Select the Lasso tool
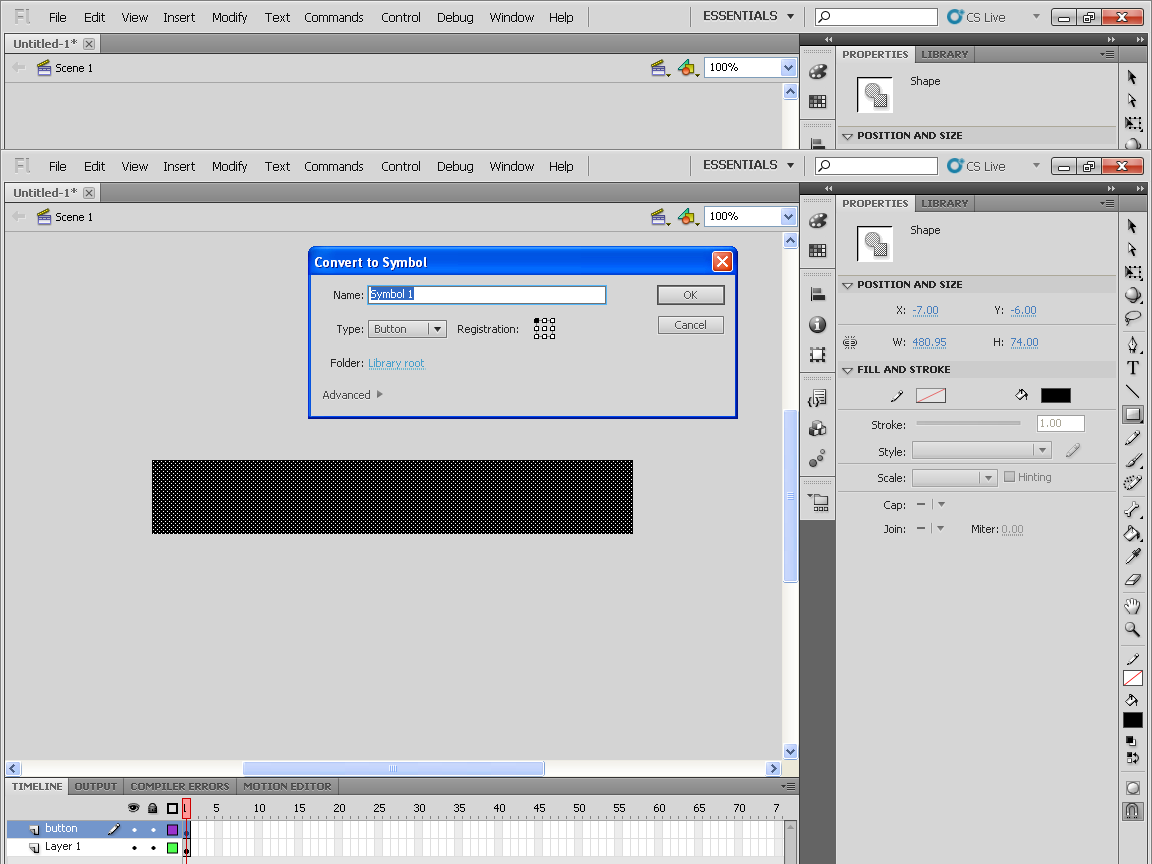The height and width of the screenshot is (864, 1152). pyautogui.click(x=1133, y=318)
